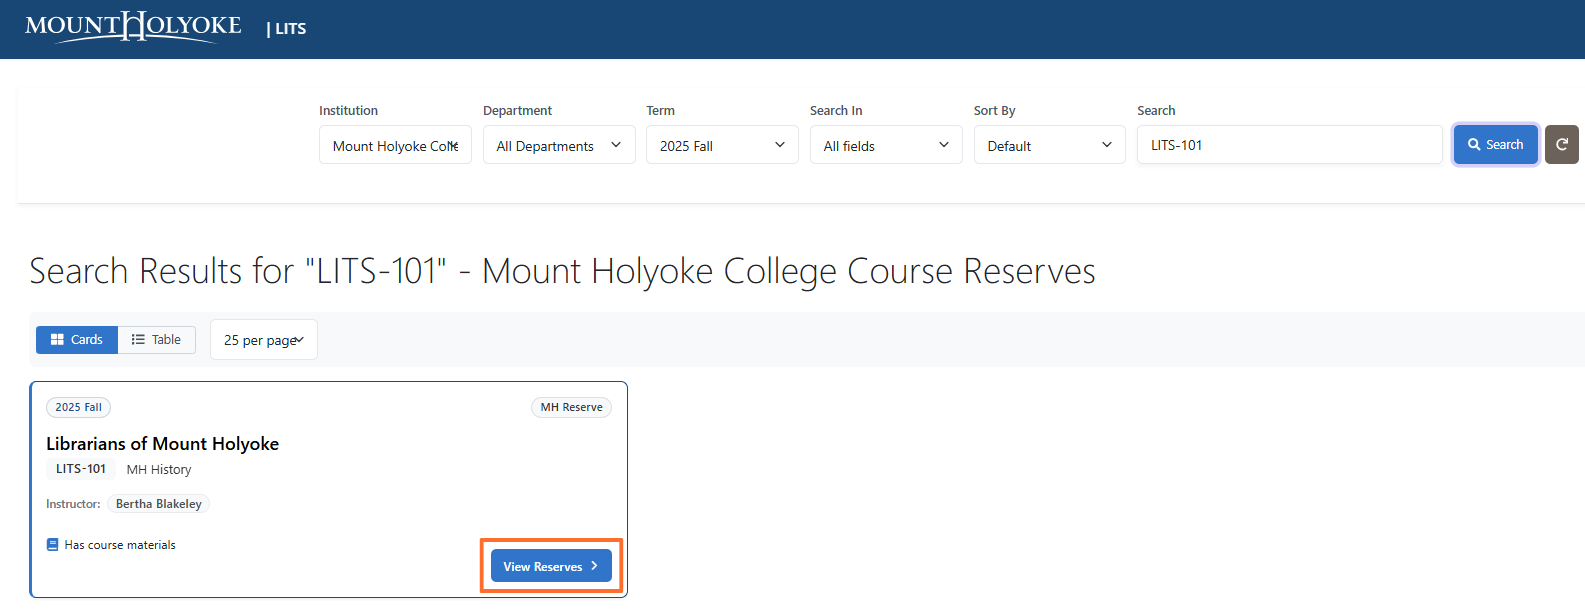Switch to Table view
1585x612 pixels.
point(157,340)
